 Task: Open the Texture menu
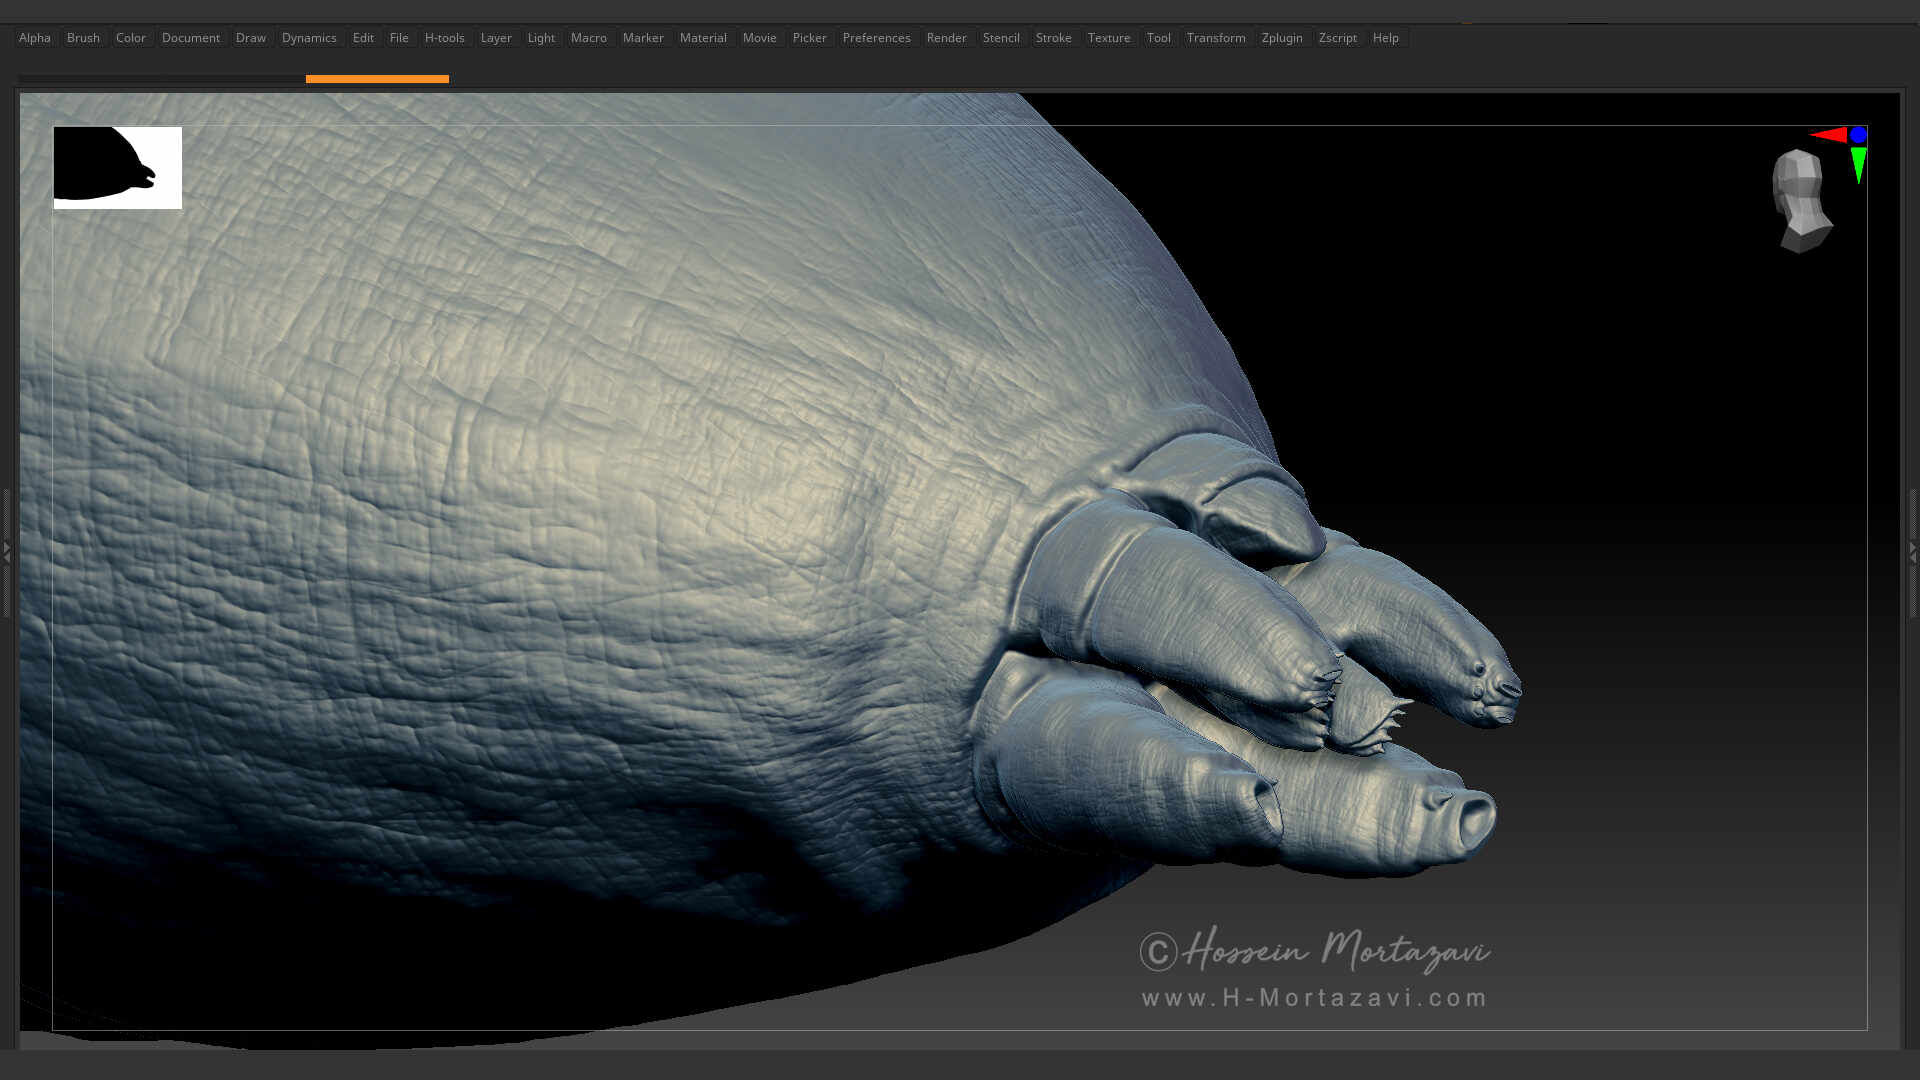(x=1109, y=37)
